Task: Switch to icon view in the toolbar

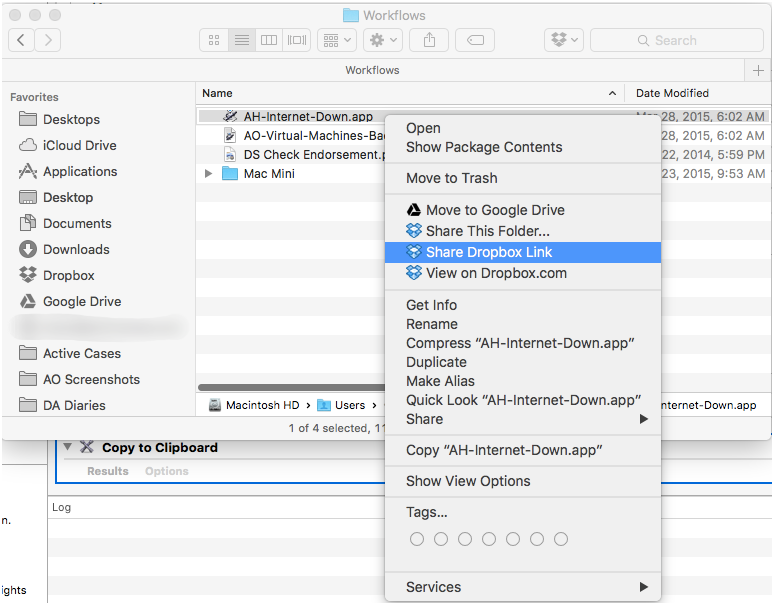Action: pos(214,40)
